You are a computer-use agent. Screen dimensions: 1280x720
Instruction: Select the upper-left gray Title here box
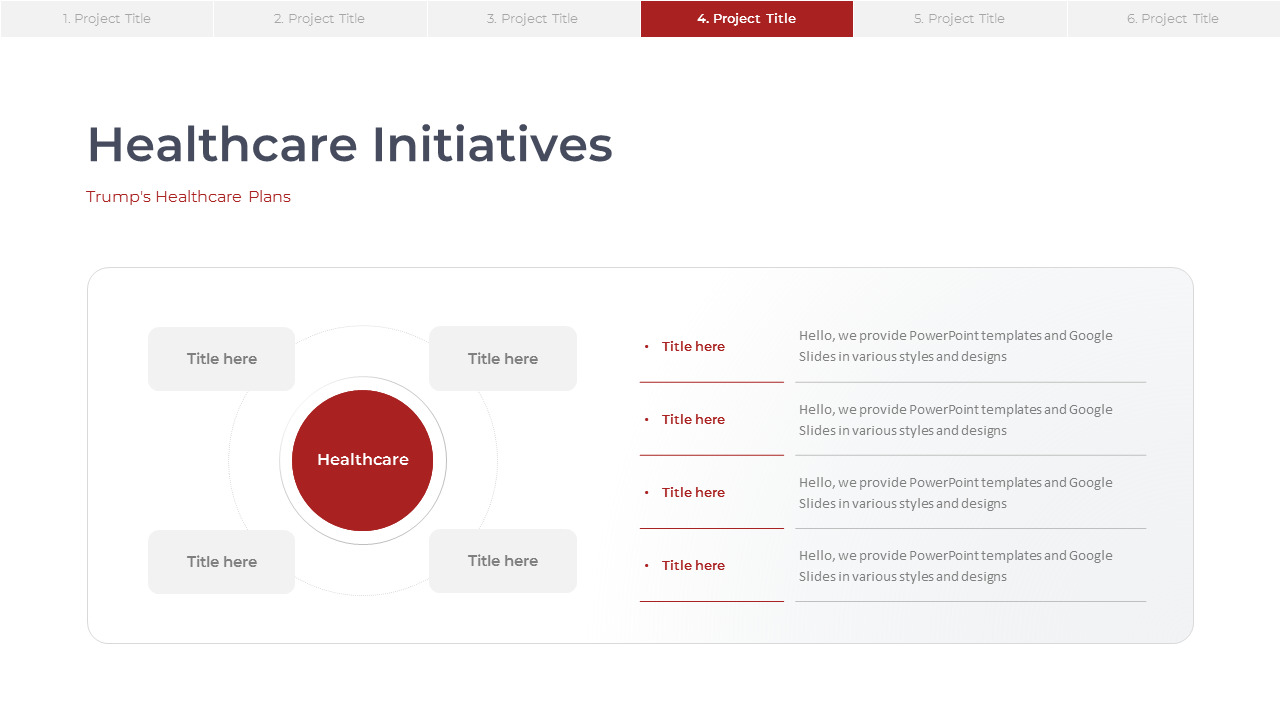[x=222, y=359]
